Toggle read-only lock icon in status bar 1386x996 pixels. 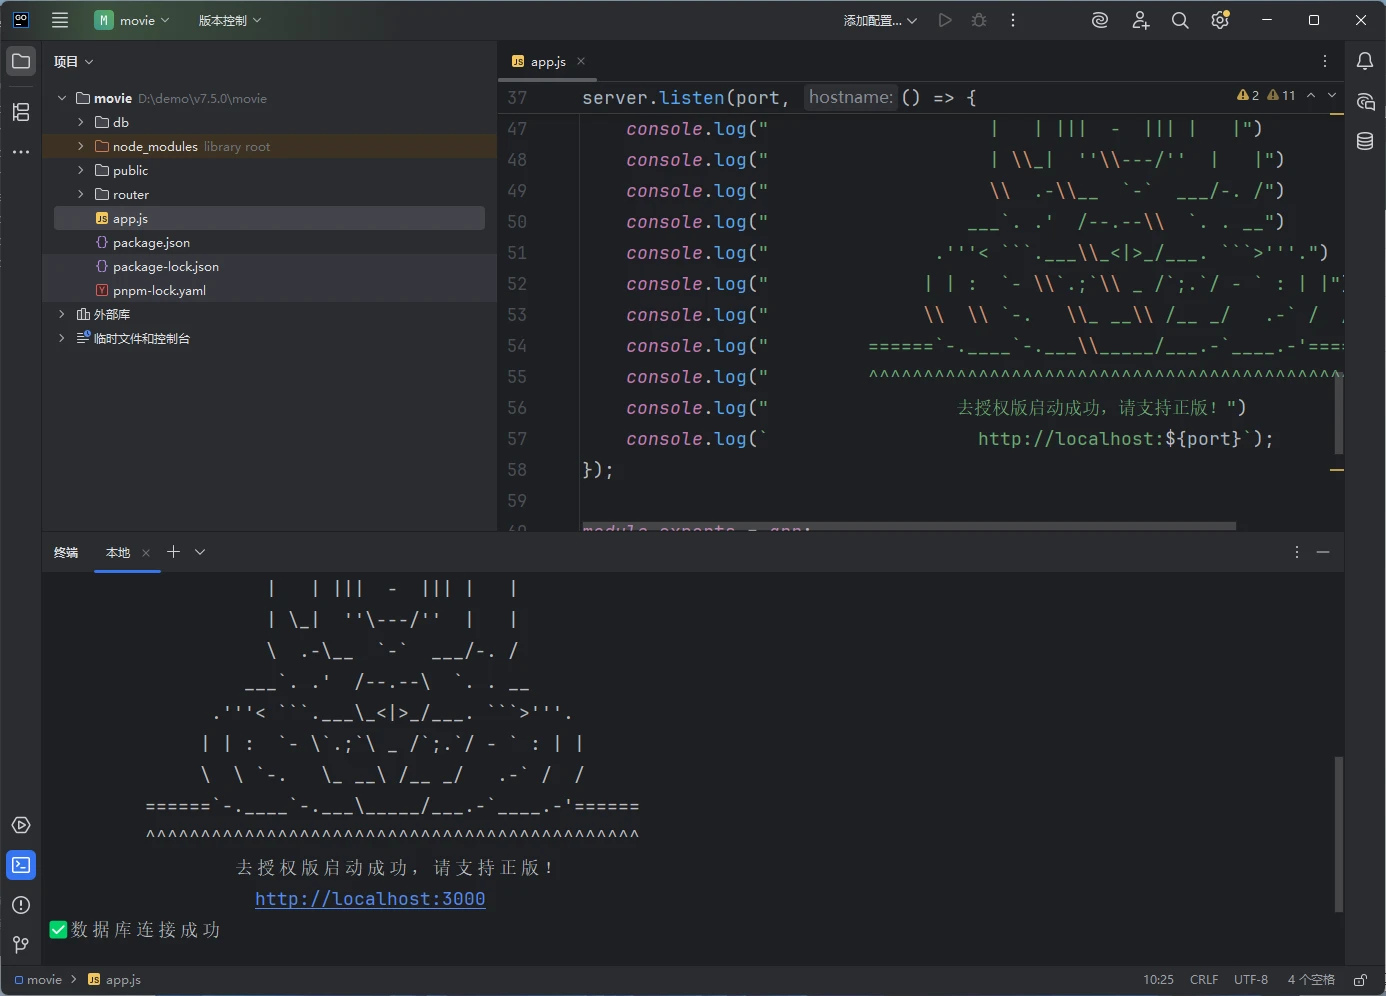point(1360,980)
